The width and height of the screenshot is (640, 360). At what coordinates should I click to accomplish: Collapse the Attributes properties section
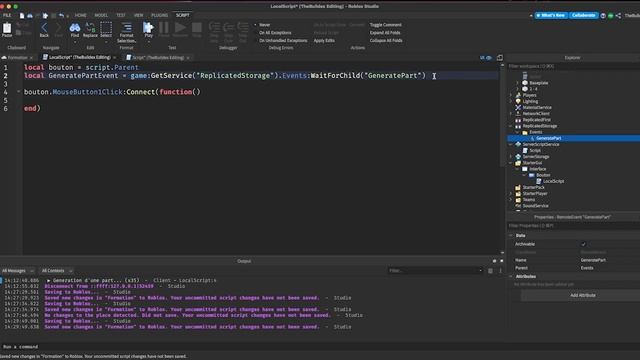pyautogui.click(x=511, y=276)
